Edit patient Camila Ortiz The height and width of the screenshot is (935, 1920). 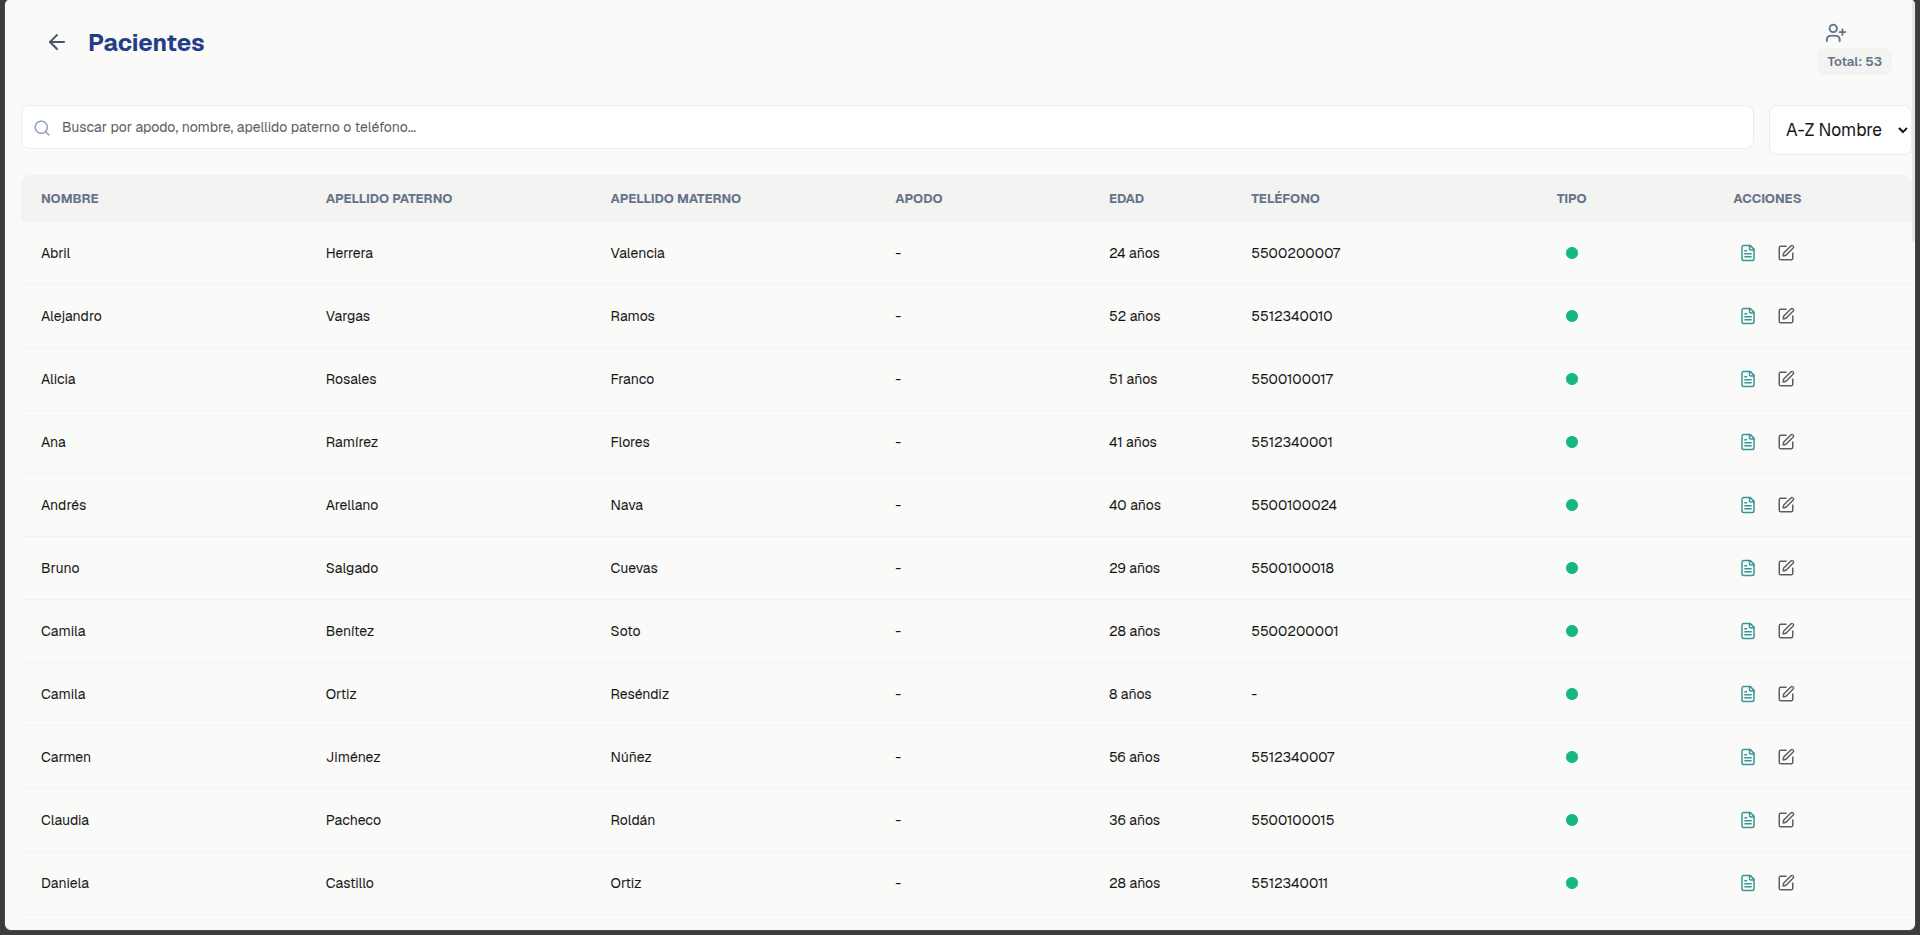[1786, 694]
